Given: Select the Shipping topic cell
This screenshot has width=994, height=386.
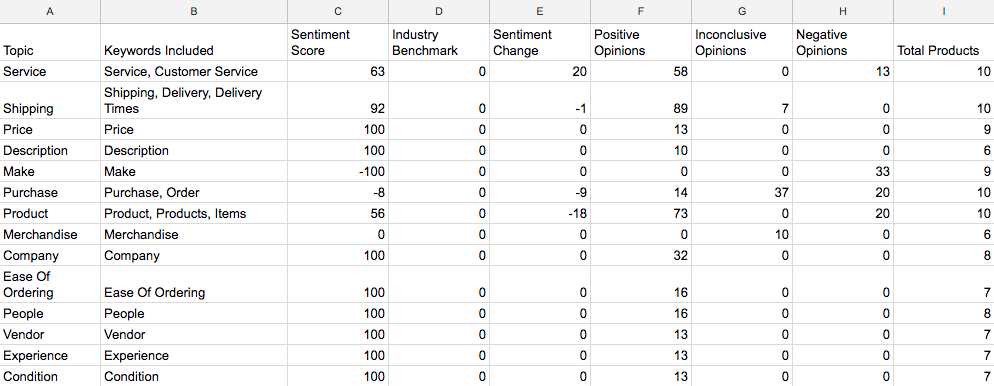Looking at the screenshot, I should [x=50, y=100].
